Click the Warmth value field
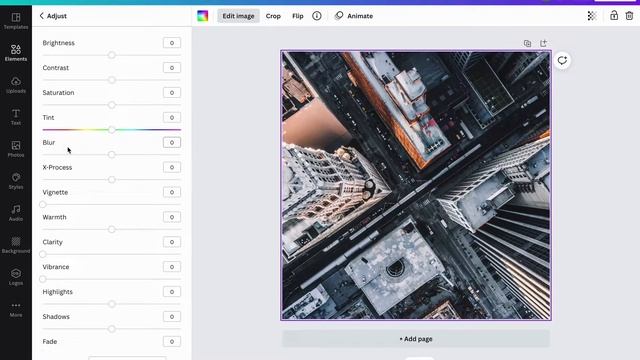Image resolution: width=640 pixels, height=360 pixels. click(x=172, y=217)
